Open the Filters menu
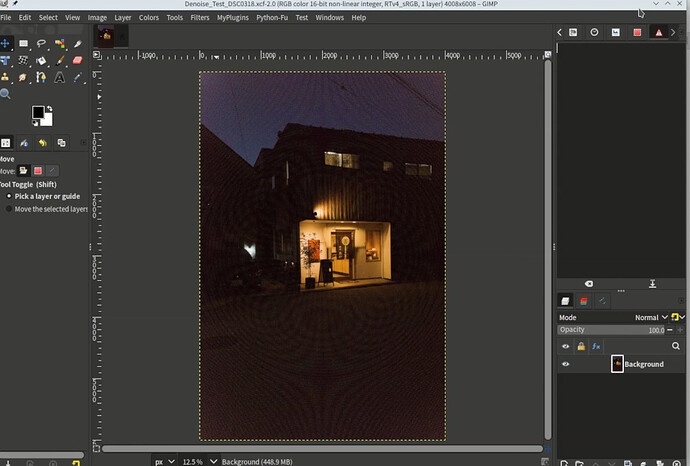 pos(200,18)
